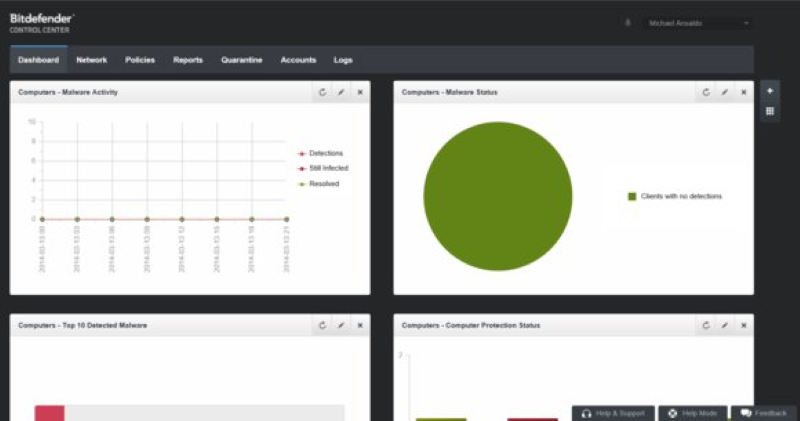Image resolution: width=800 pixels, height=421 pixels.
Task: Edit the Malware Status portlet settings
Action: tap(725, 92)
